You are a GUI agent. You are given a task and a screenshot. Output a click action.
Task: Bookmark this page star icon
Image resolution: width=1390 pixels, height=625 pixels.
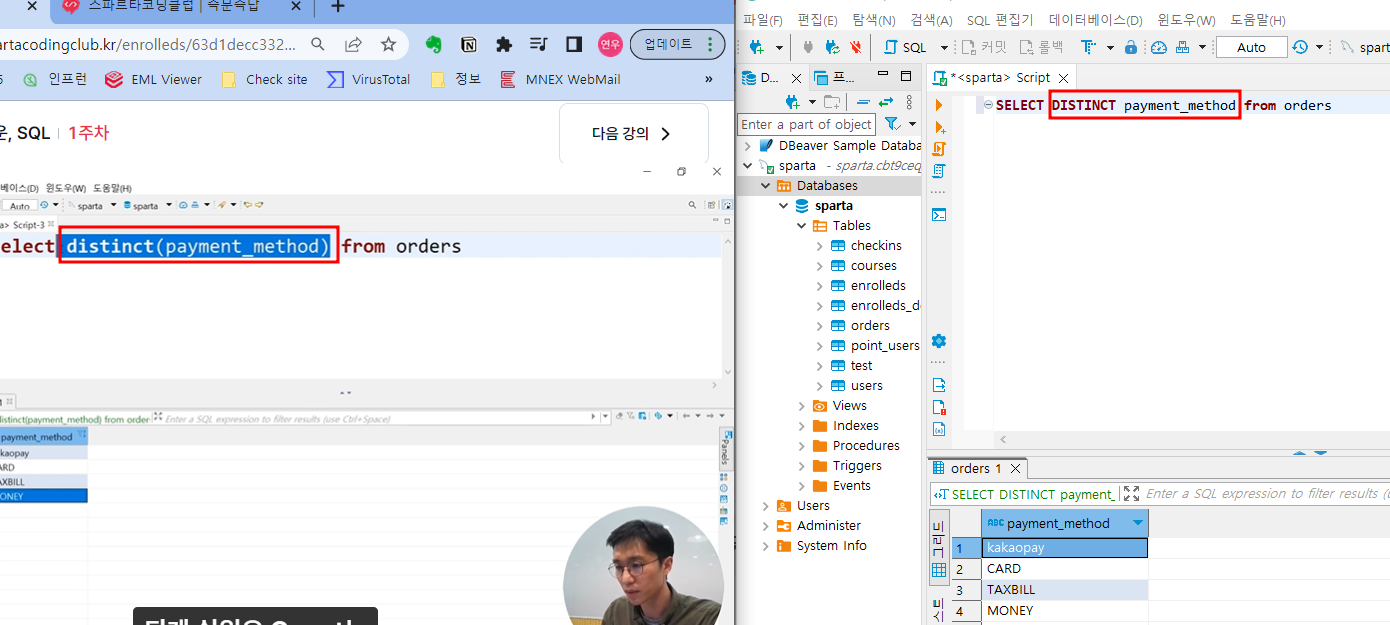388,45
